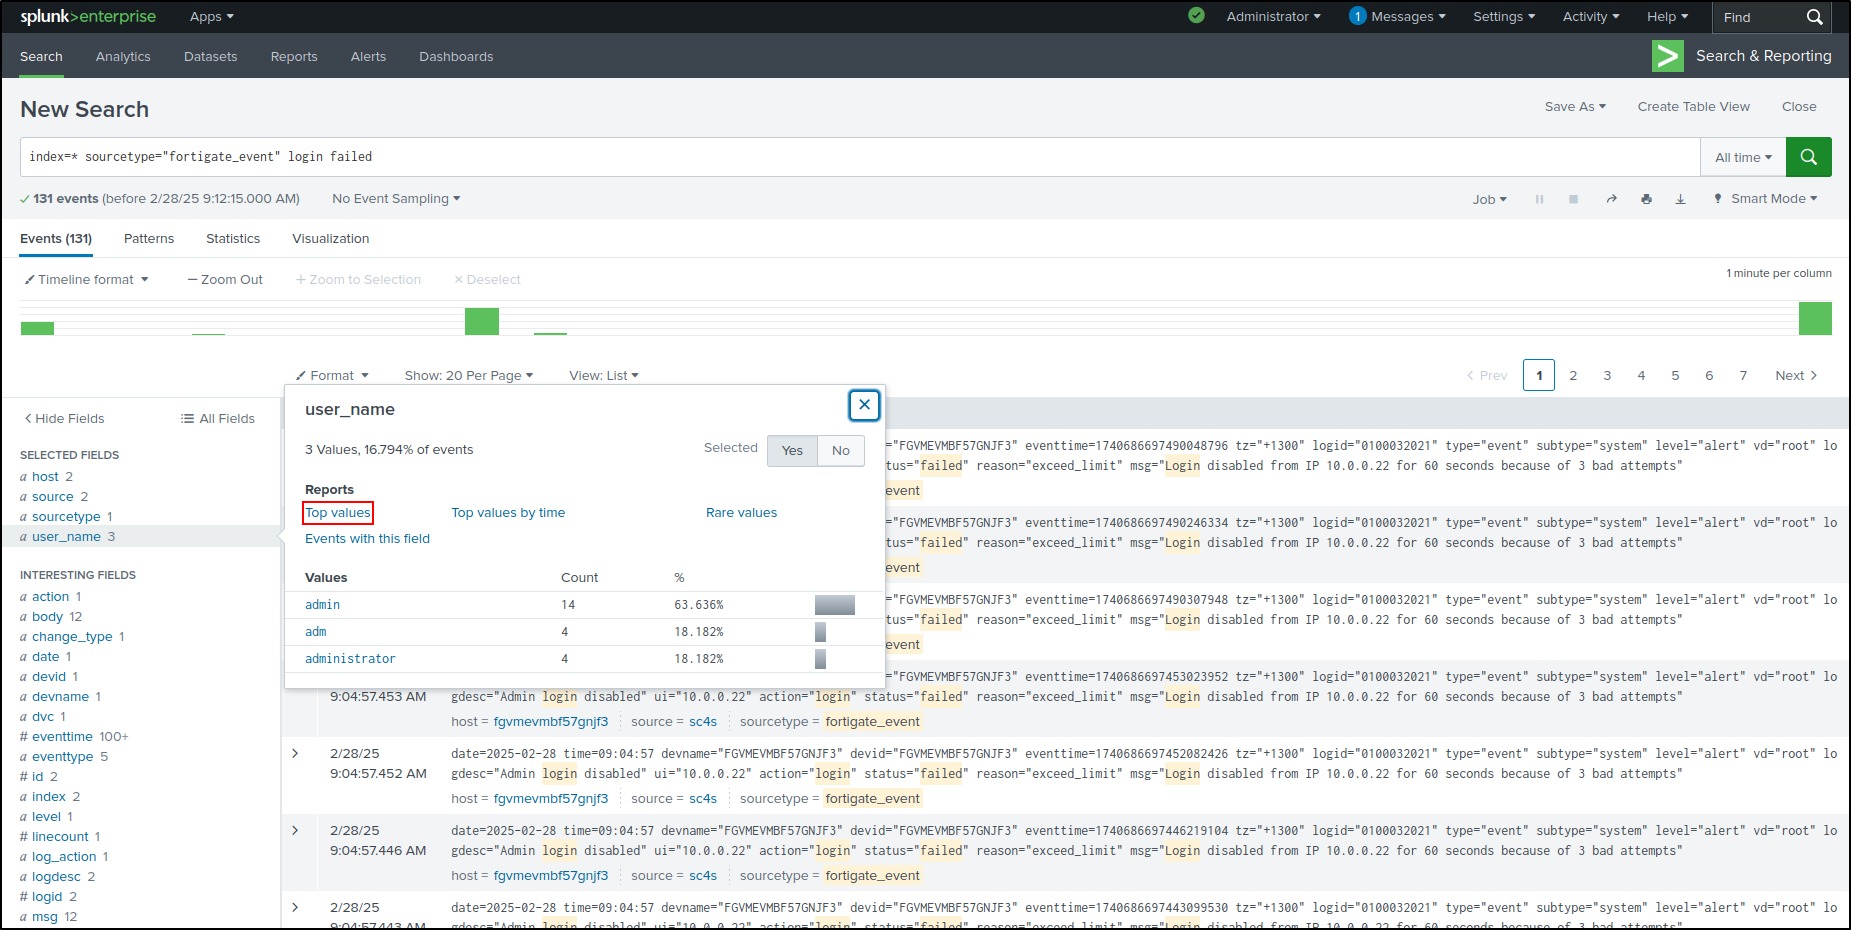Select the change_type interesting field

[72, 637]
